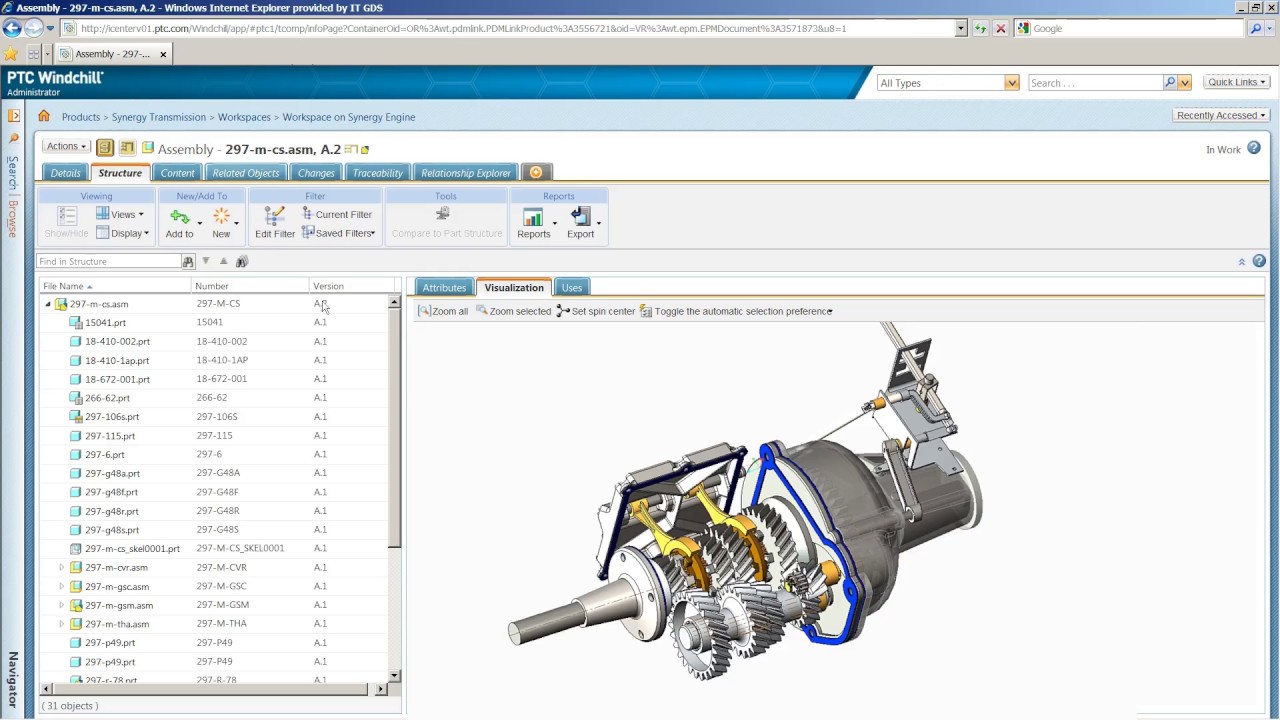1280x720 pixels.
Task: Click the find-all binoculars icon beside arrows
Action: [x=241, y=261]
